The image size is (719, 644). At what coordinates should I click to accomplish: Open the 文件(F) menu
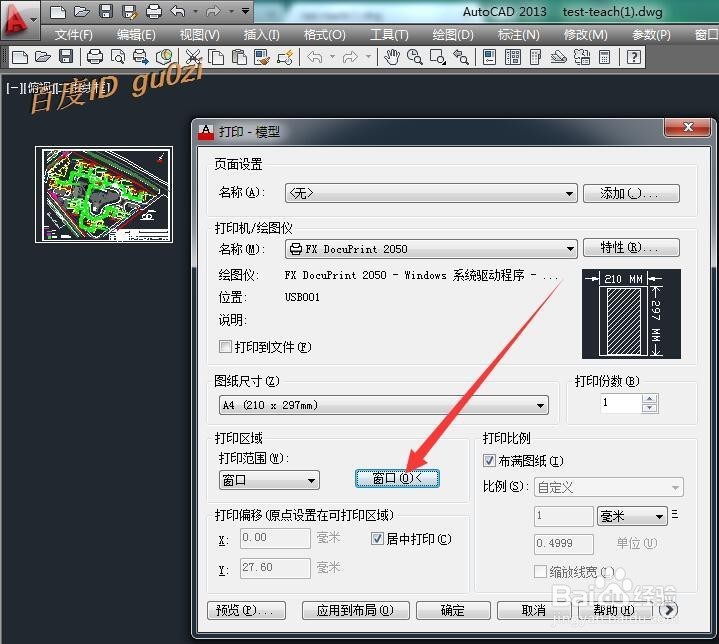tap(73, 35)
